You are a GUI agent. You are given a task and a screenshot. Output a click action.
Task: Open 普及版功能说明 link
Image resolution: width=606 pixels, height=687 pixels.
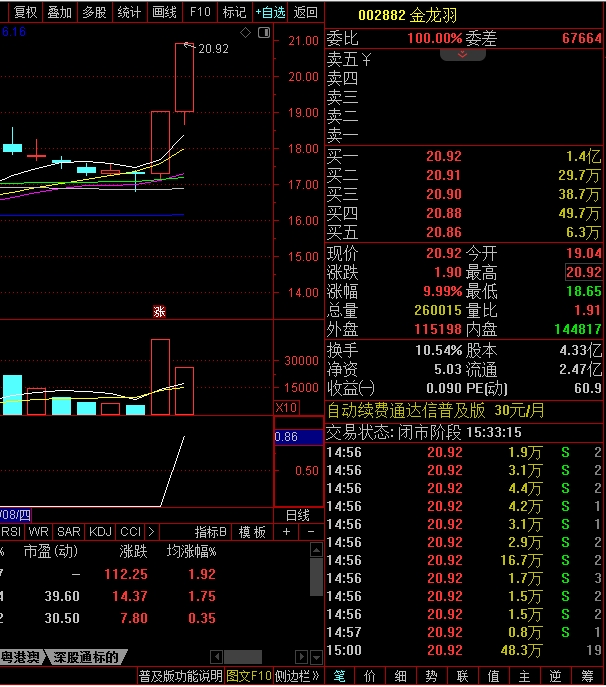tap(181, 676)
